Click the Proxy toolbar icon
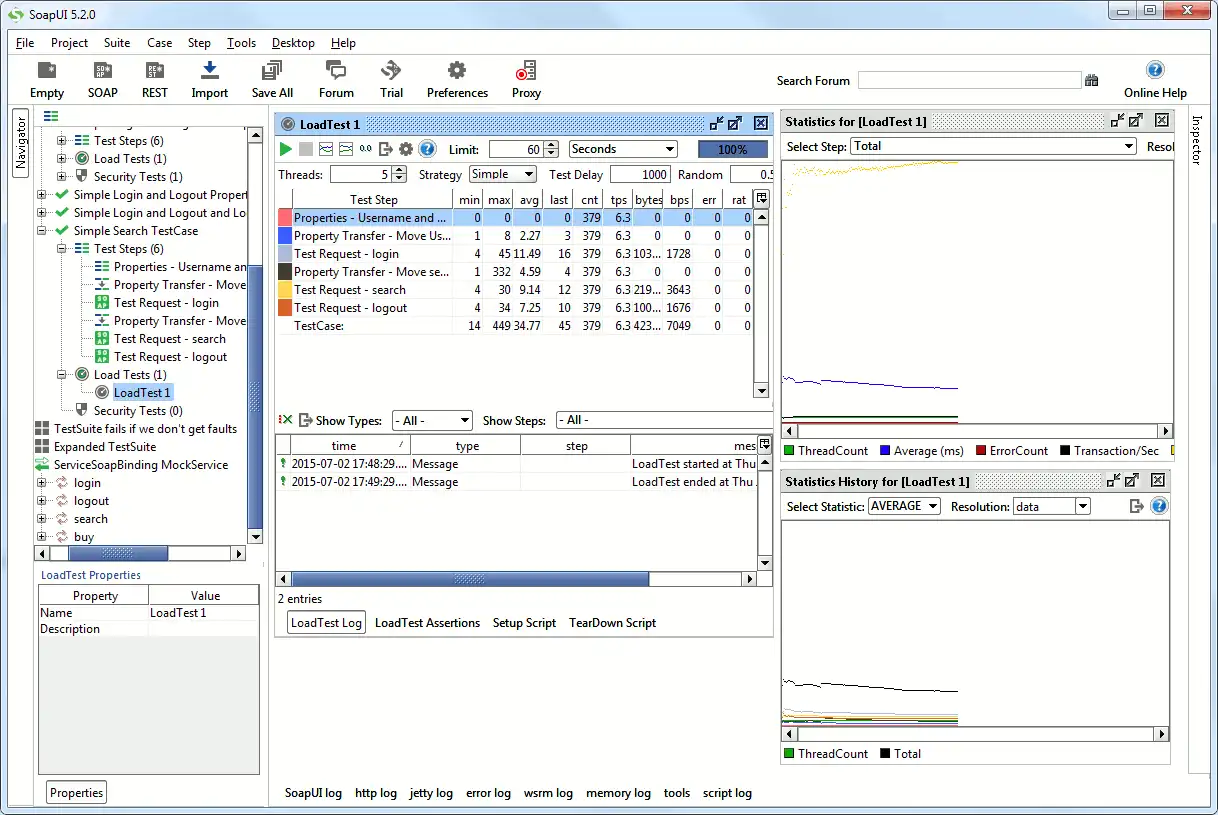The height and width of the screenshot is (815, 1218). pos(526,79)
